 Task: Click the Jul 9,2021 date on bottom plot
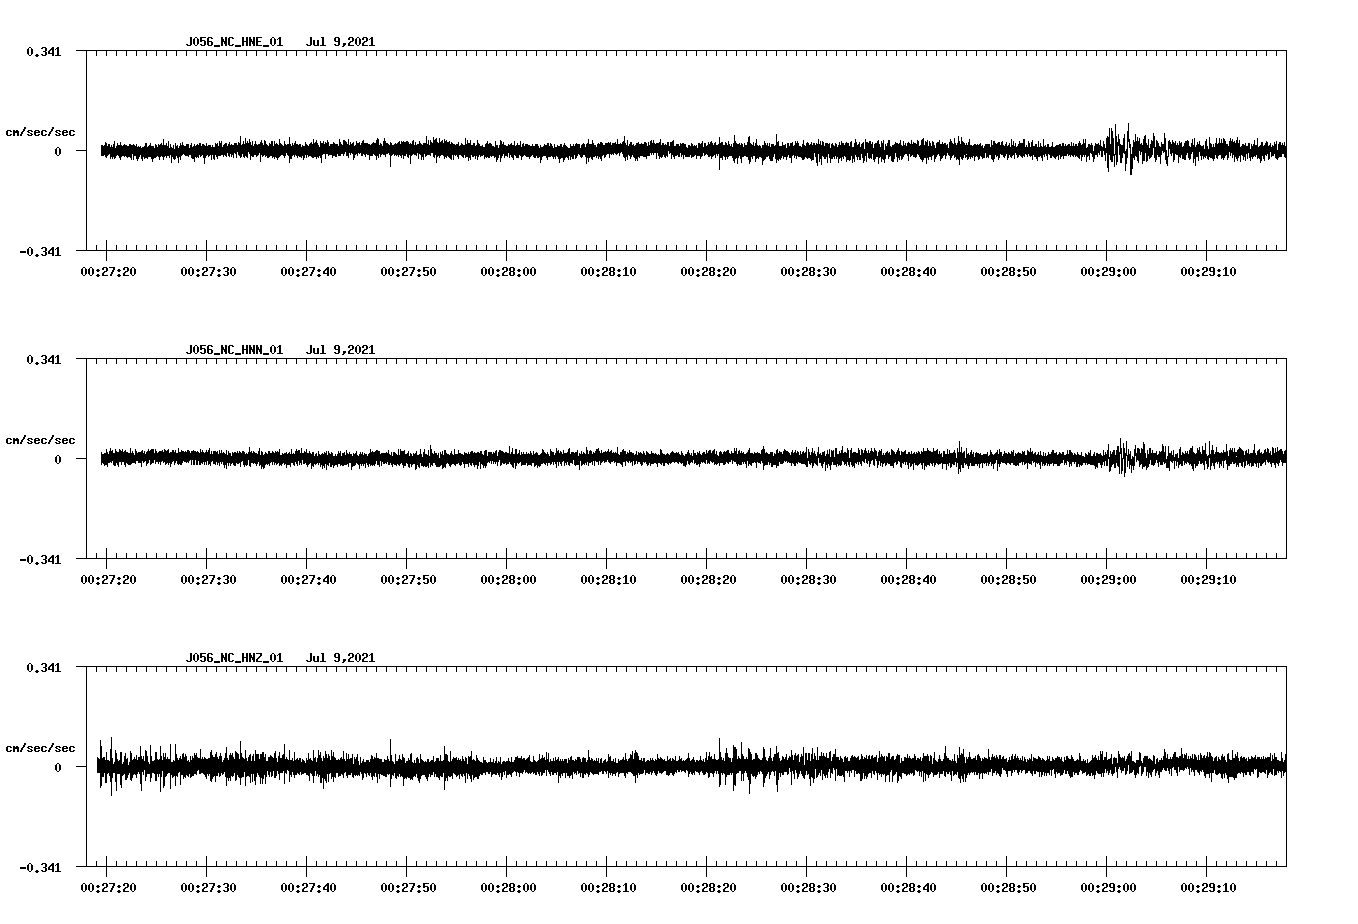[x=342, y=657]
